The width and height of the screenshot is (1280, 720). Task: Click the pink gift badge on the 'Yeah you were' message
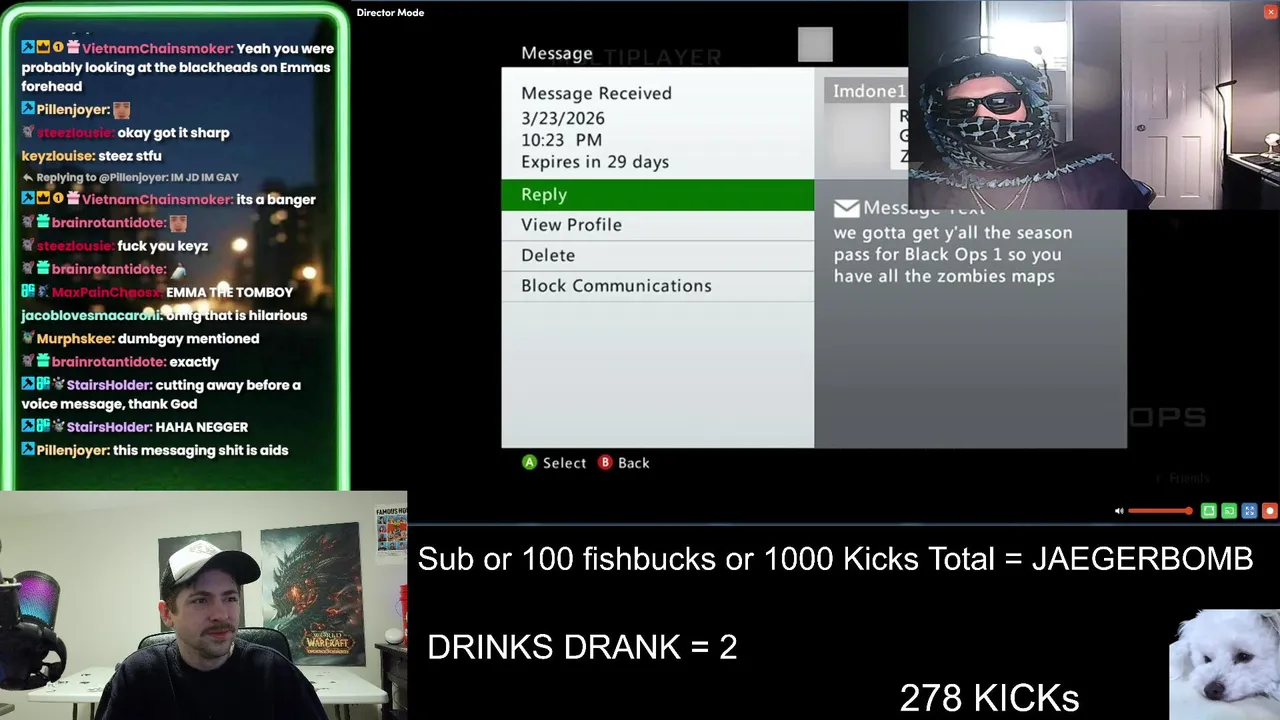[73, 48]
